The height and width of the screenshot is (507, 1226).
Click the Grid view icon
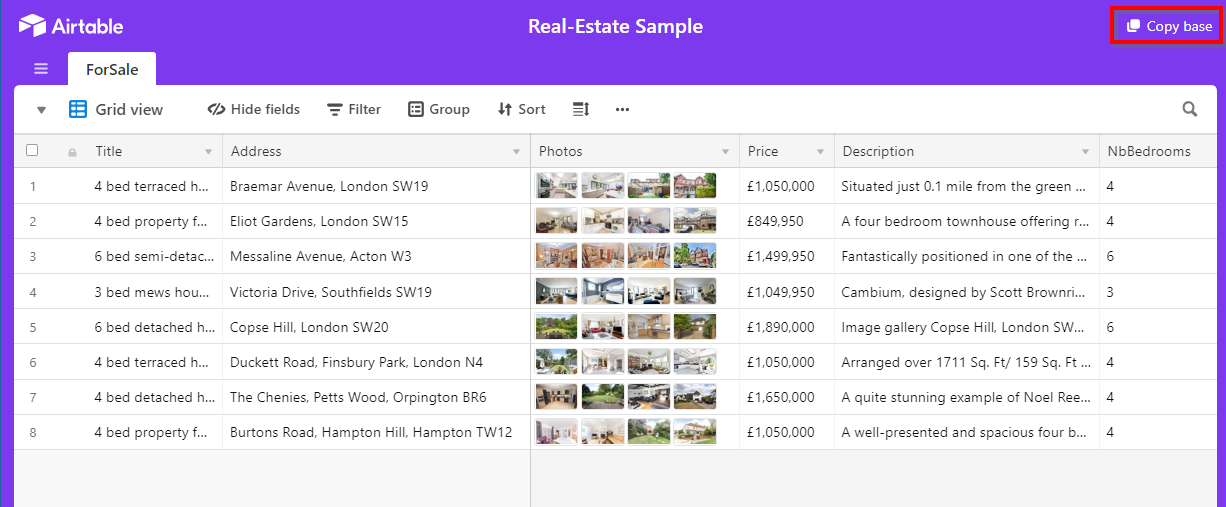(x=78, y=109)
